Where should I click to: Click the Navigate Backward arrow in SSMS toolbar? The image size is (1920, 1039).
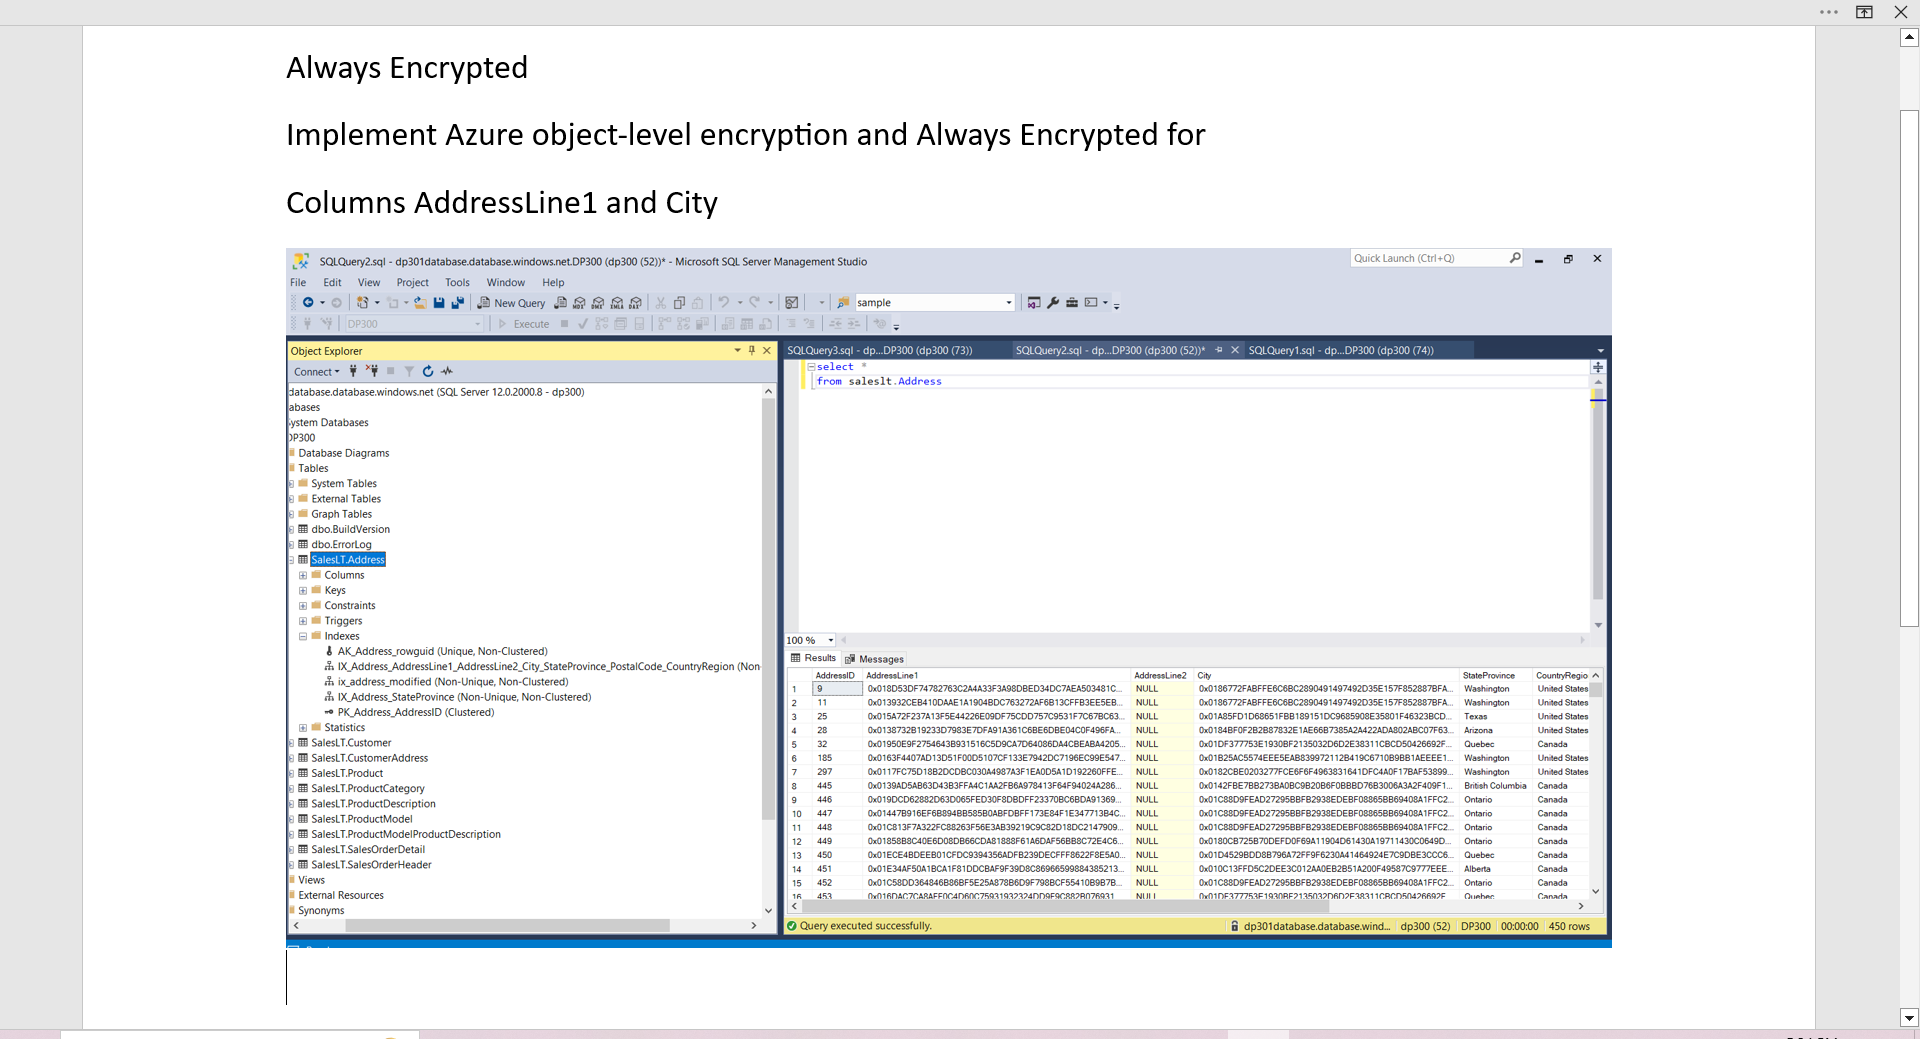308,303
